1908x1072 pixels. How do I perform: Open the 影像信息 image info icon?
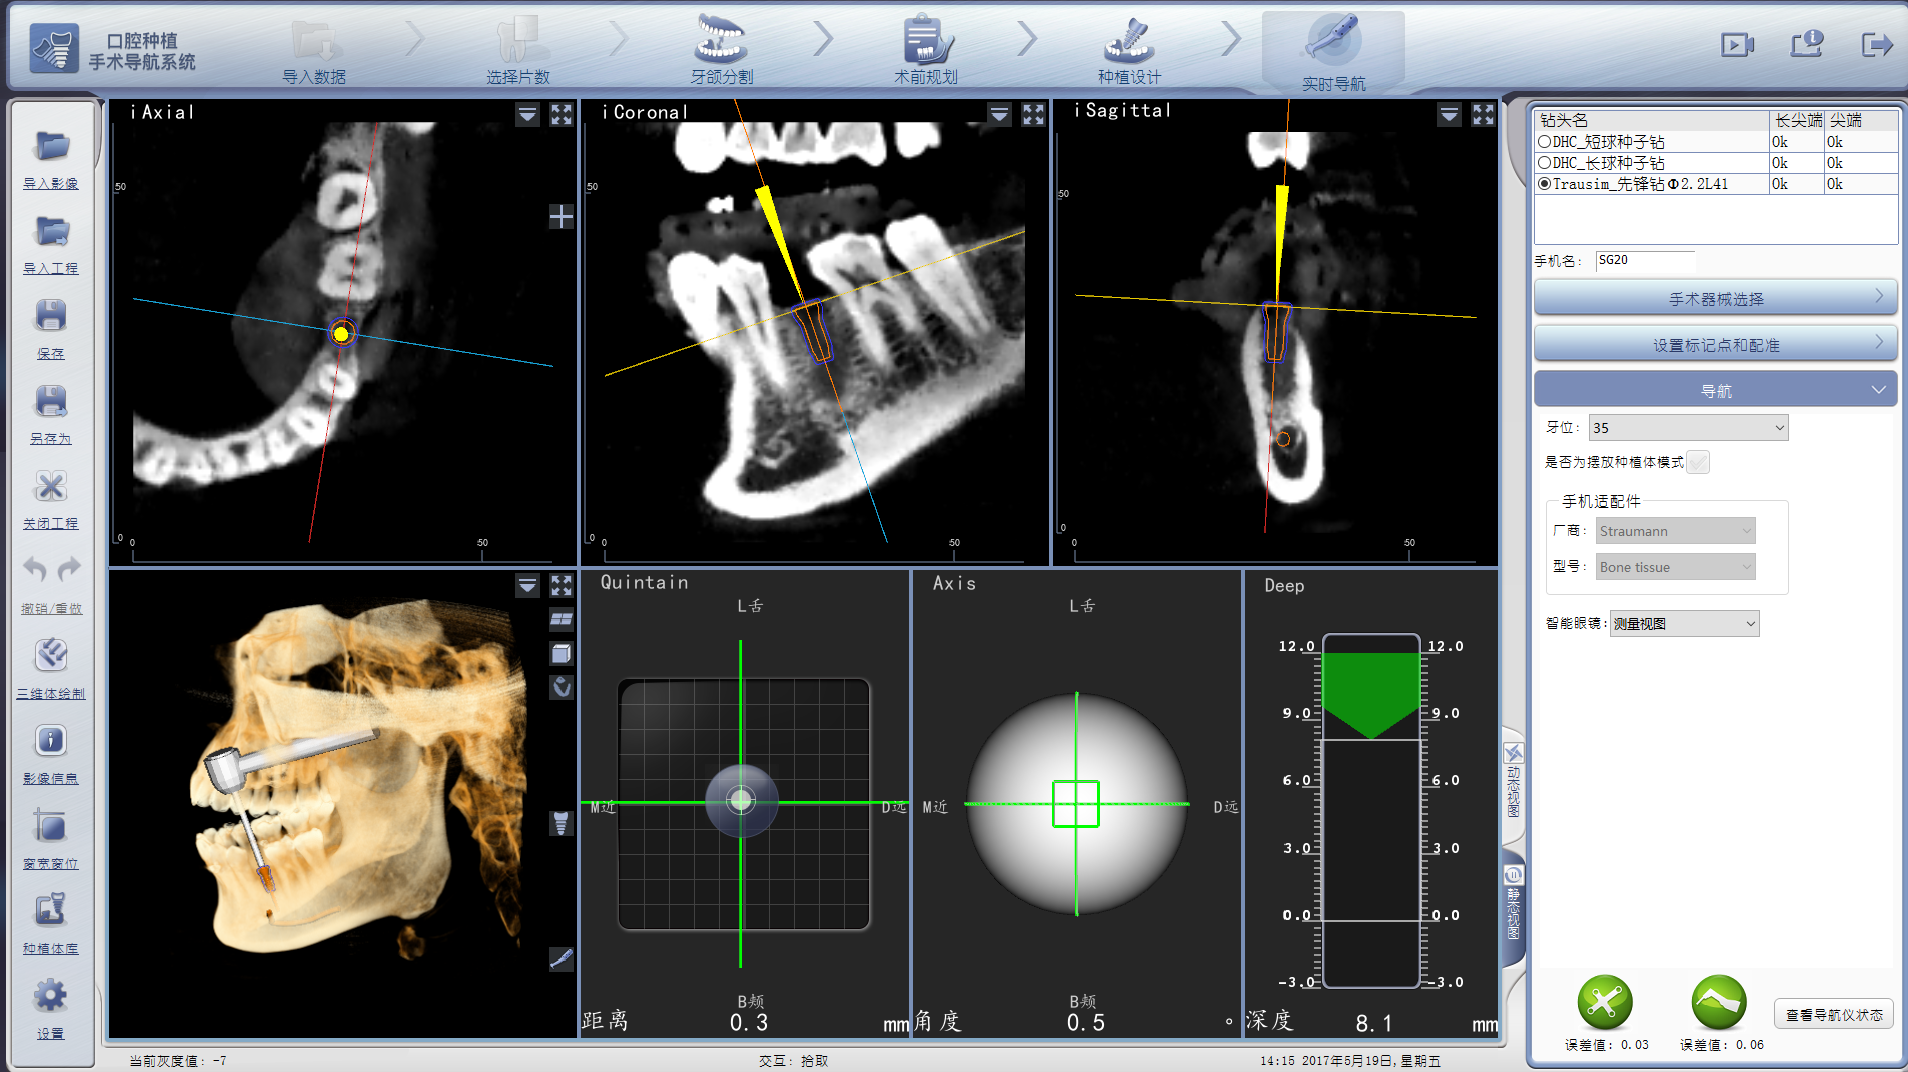pos(51,743)
